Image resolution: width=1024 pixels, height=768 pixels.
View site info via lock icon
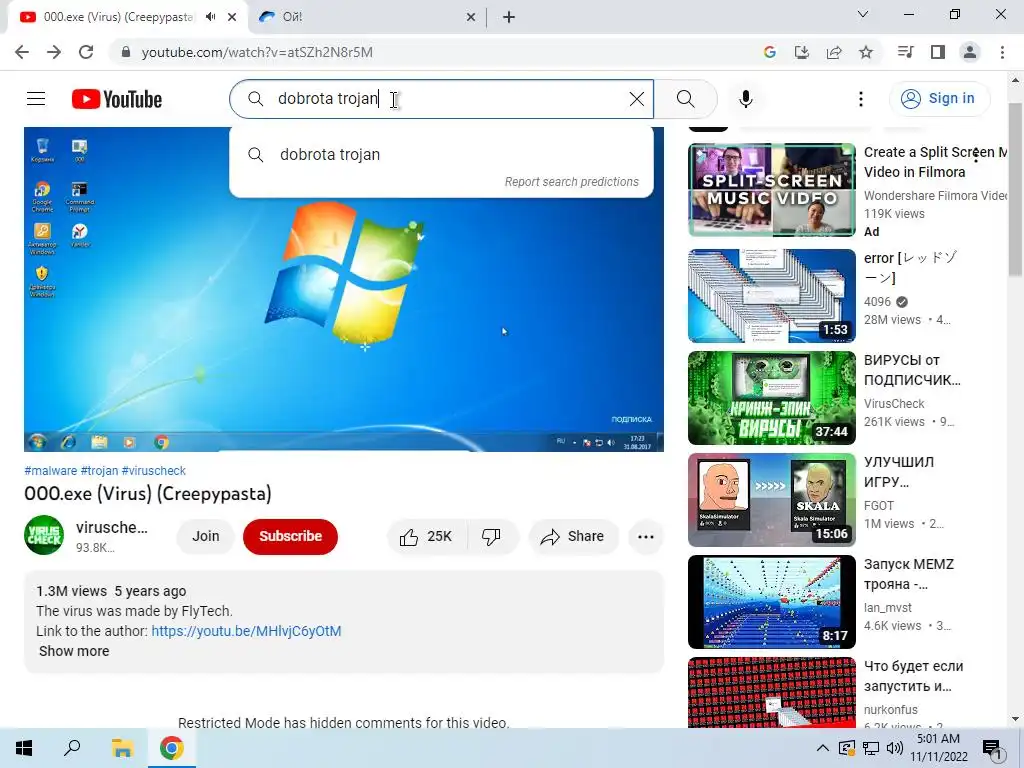tap(126, 52)
